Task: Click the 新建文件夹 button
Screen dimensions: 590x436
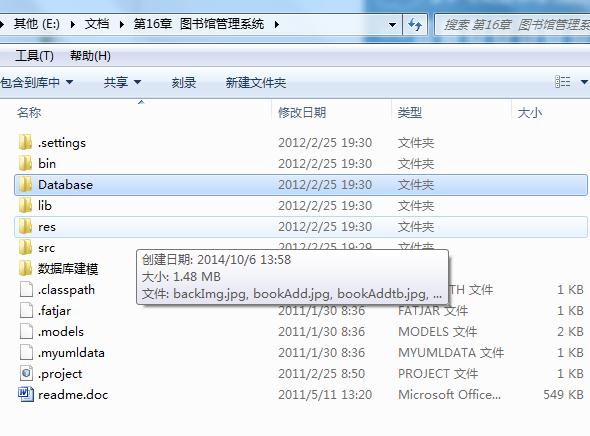Action: (x=256, y=82)
